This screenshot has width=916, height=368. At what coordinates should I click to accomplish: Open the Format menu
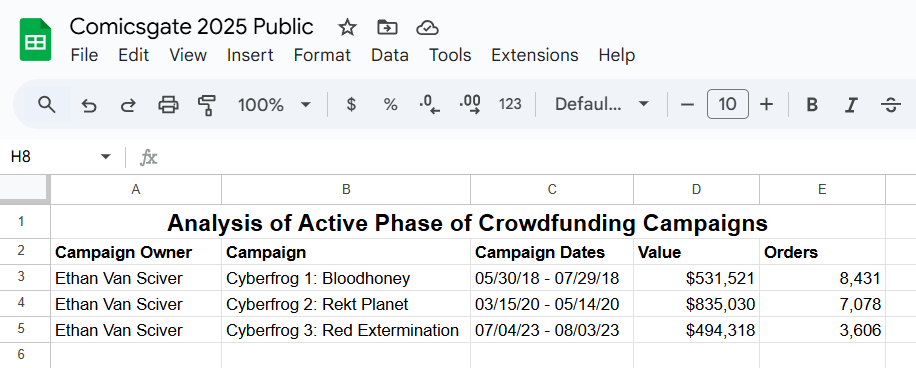click(322, 55)
